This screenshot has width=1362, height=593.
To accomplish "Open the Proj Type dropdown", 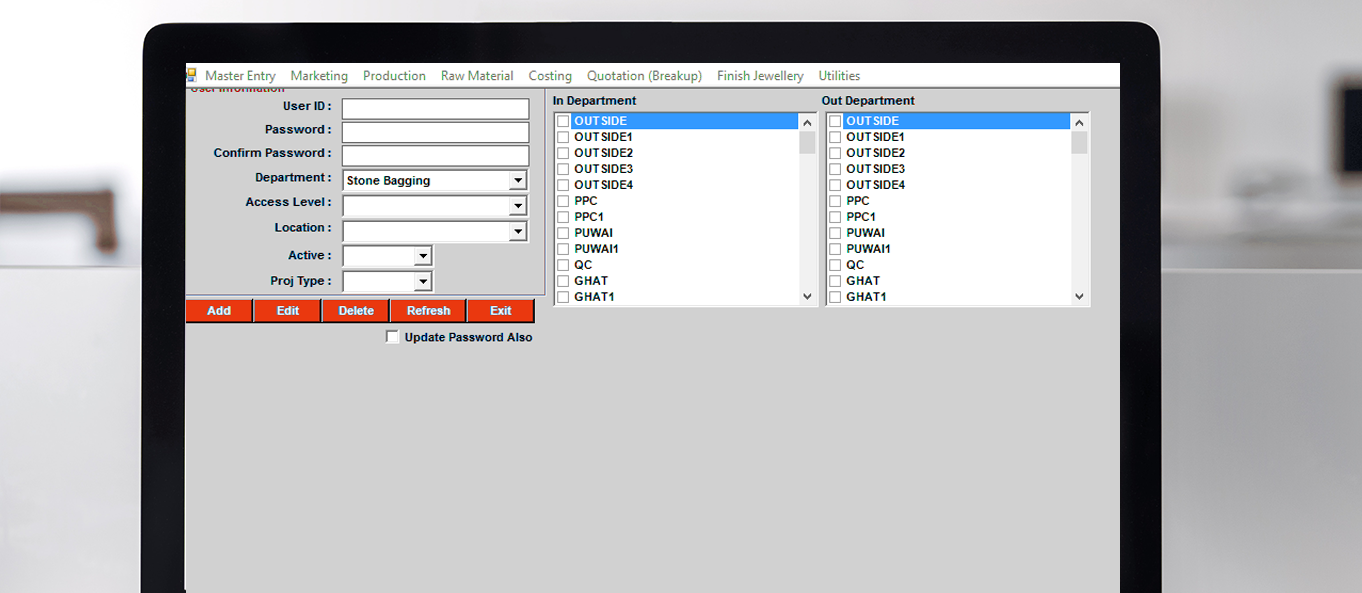I will 422,282.
